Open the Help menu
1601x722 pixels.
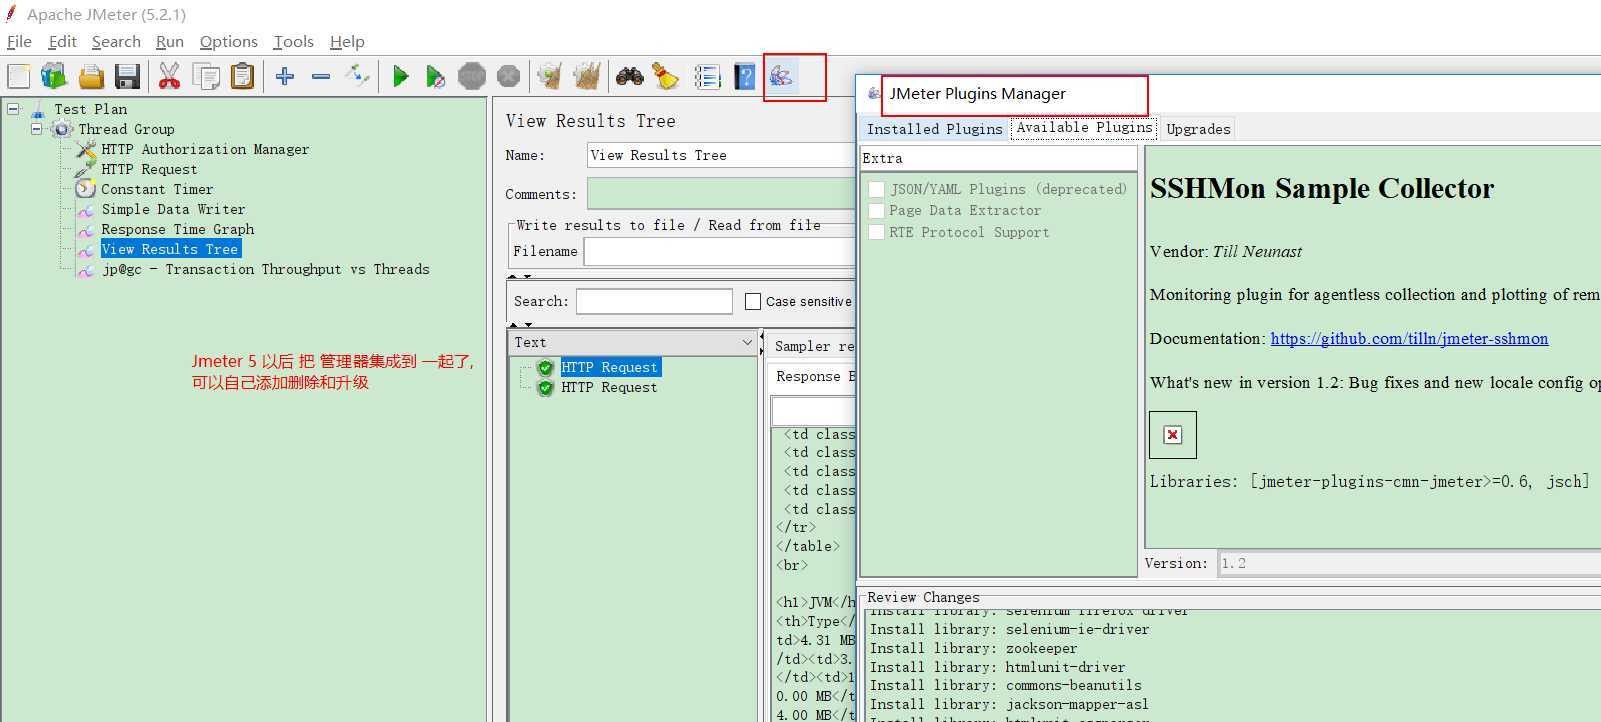click(347, 42)
